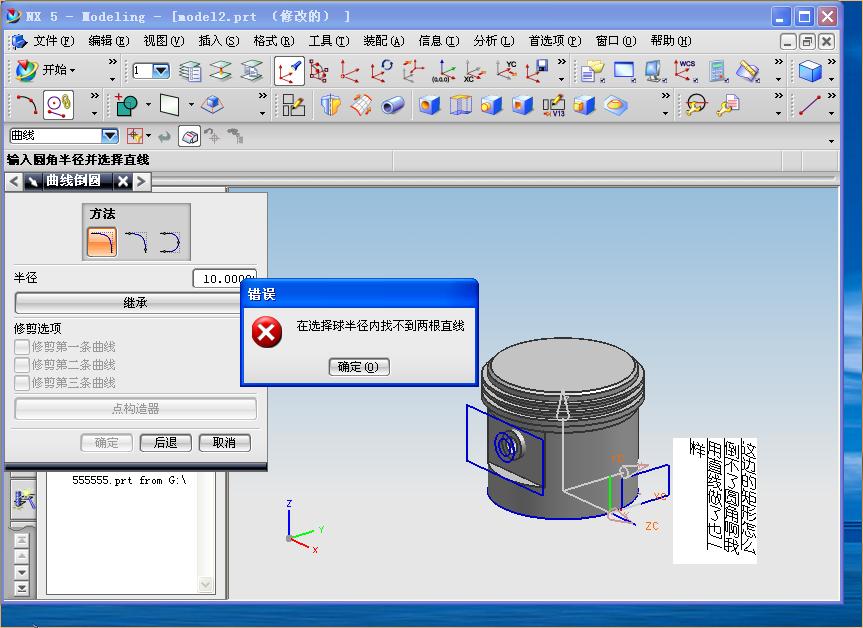
Task: Expand the feature toolbar overflow chevron
Action: tap(665, 96)
